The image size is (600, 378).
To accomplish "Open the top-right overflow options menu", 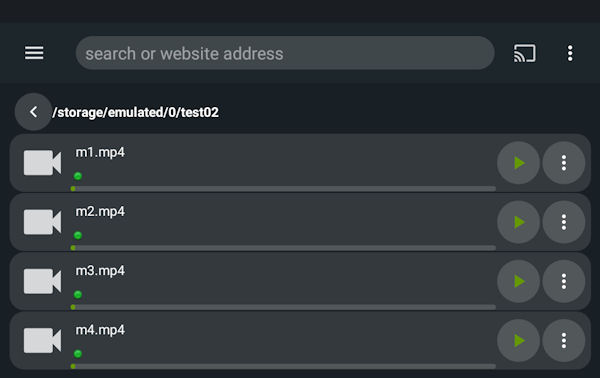I will [570, 53].
